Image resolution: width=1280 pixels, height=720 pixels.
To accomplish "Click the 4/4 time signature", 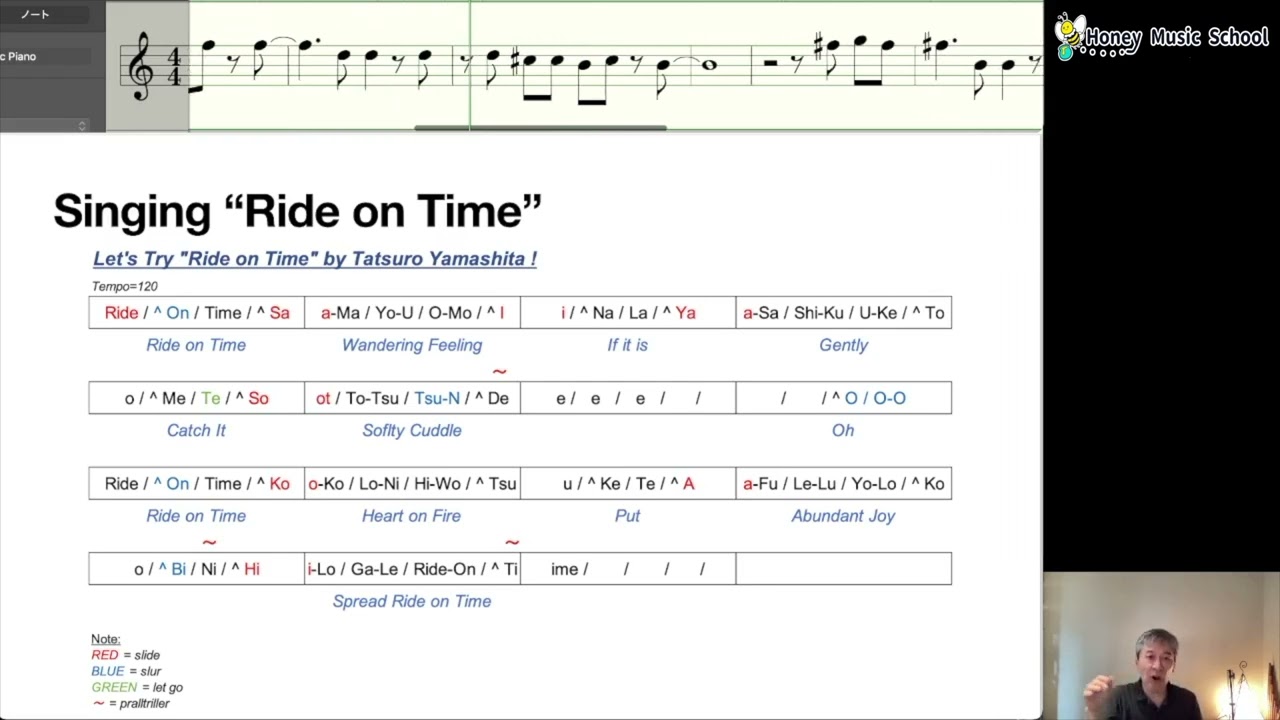I will tap(174, 66).
